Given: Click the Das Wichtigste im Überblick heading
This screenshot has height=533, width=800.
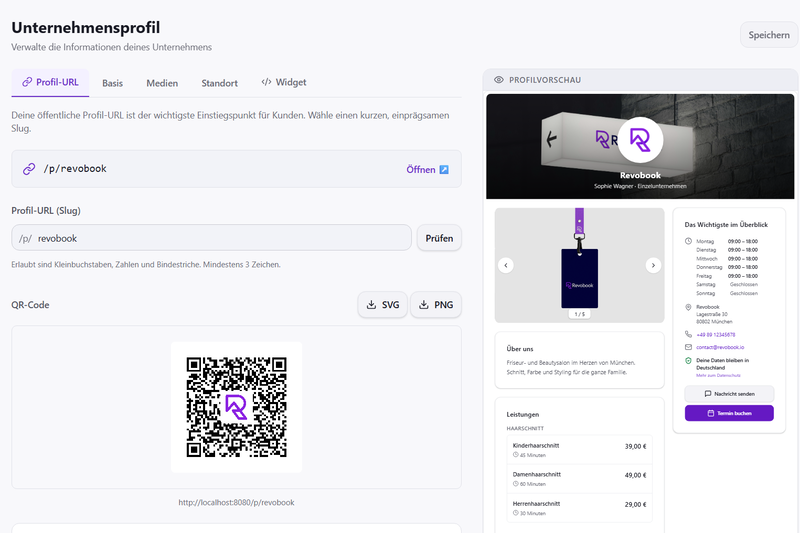Looking at the screenshot, I should (x=726, y=224).
